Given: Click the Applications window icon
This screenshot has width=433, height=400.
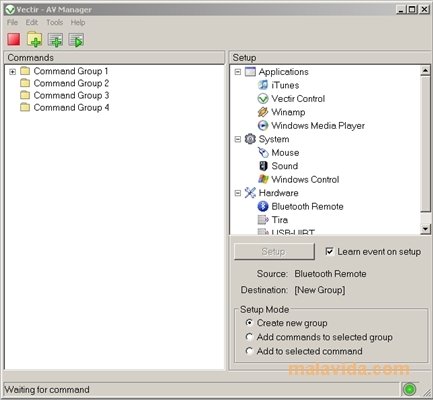Looking at the screenshot, I should pos(250,72).
